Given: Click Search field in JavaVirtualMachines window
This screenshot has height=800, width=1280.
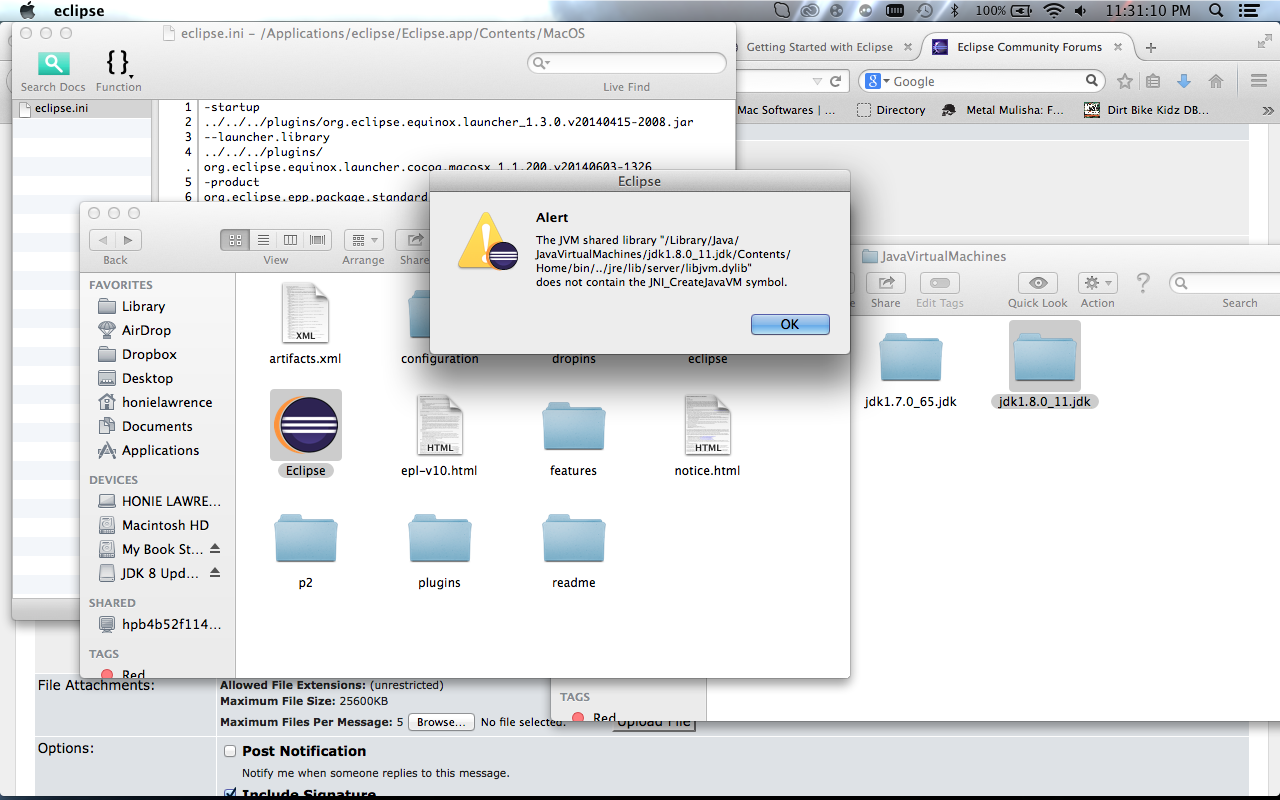Looking at the screenshot, I should click(1225, 283).
